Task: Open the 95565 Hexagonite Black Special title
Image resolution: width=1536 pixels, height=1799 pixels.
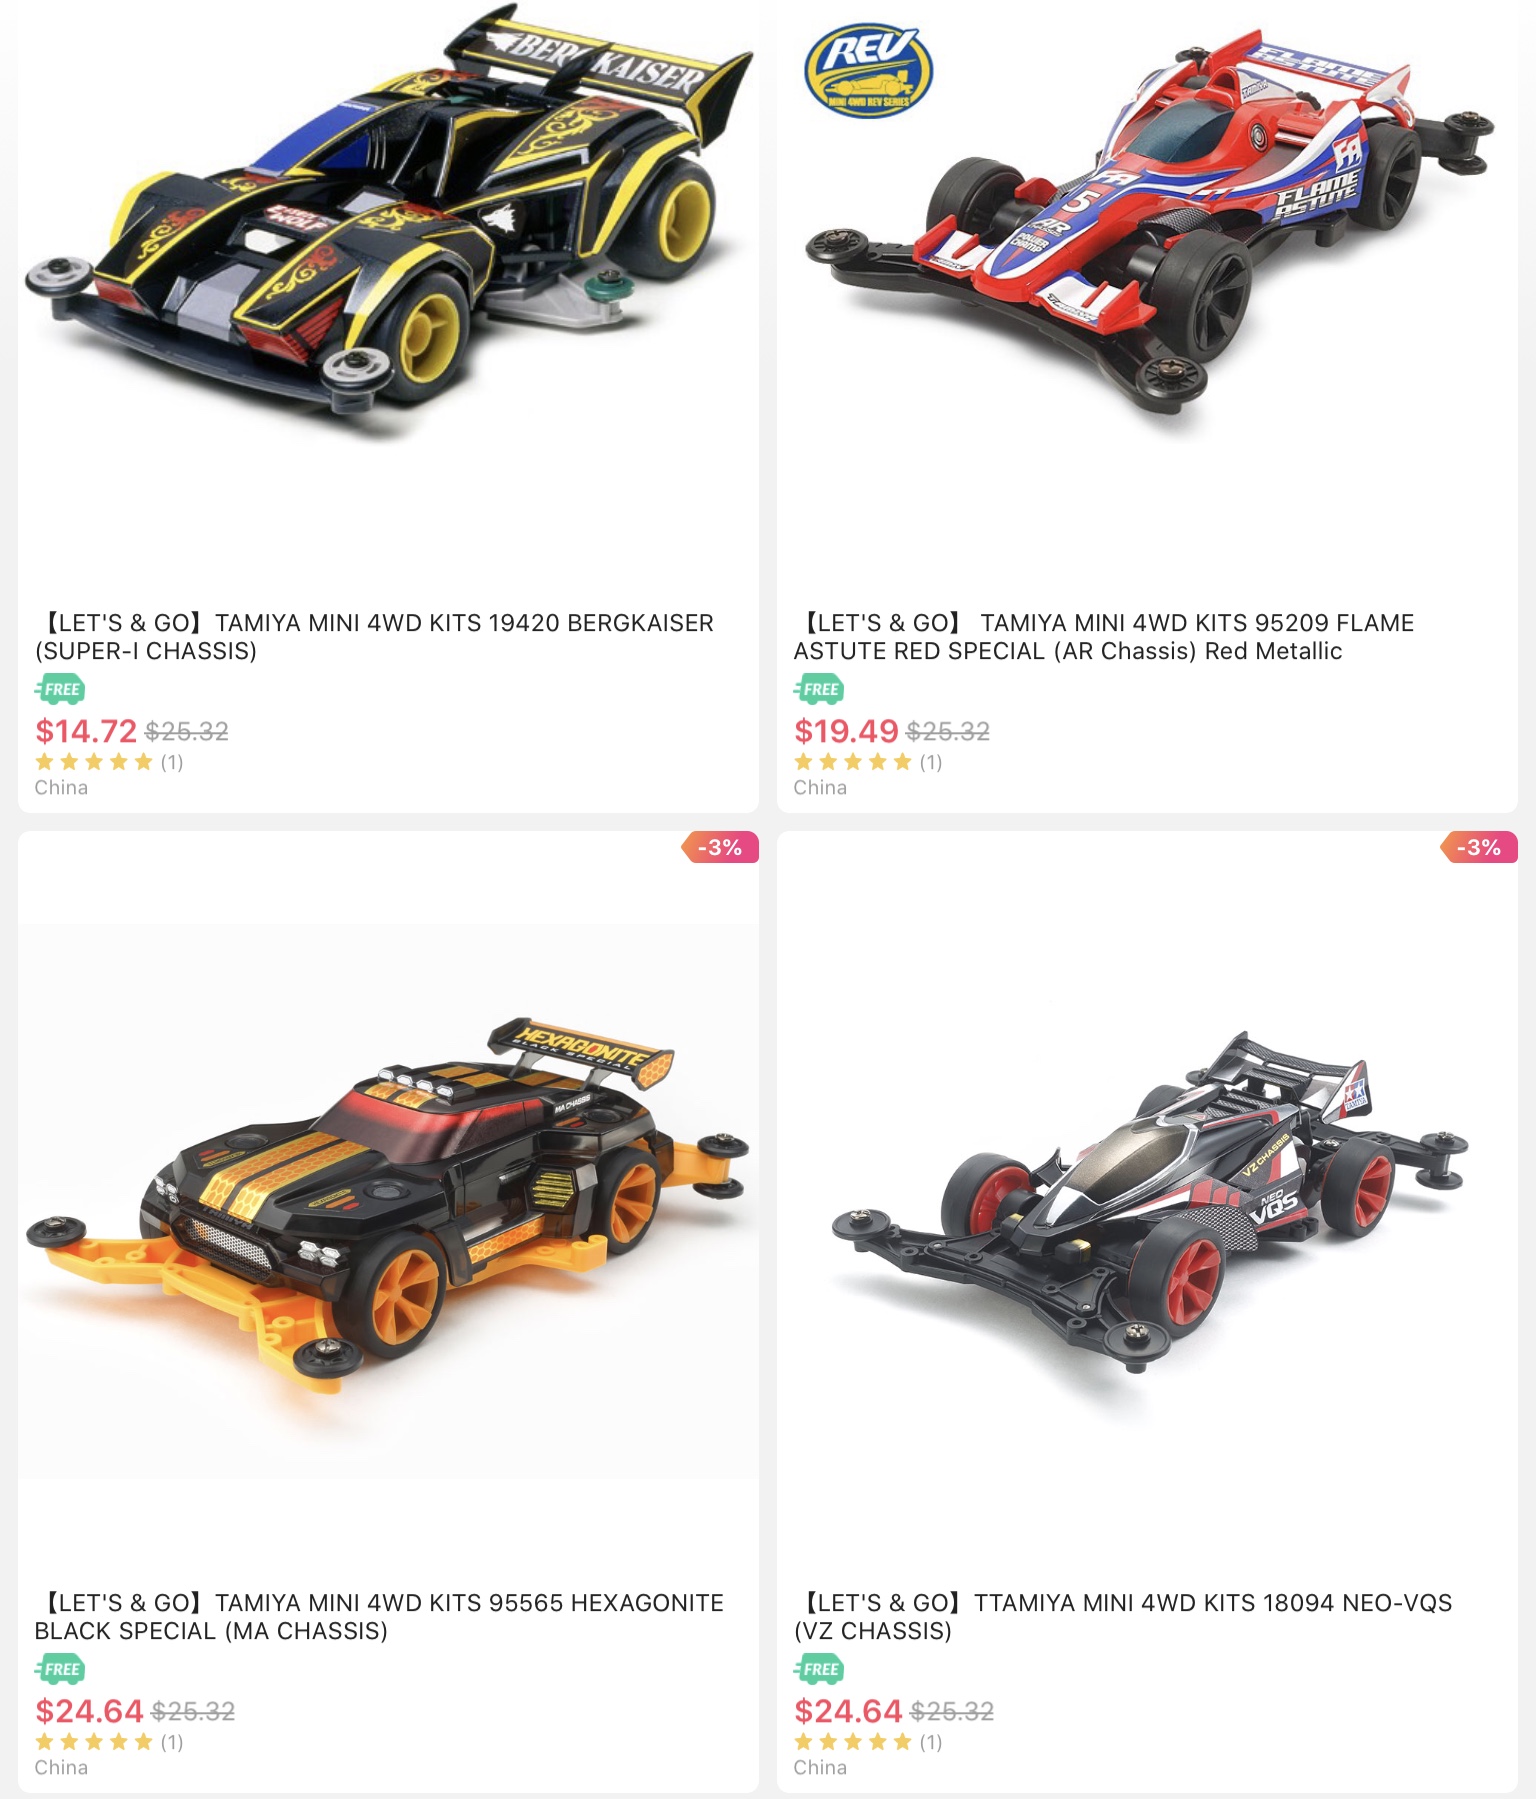Action: pyautogui.click(x=379, y=1617)
